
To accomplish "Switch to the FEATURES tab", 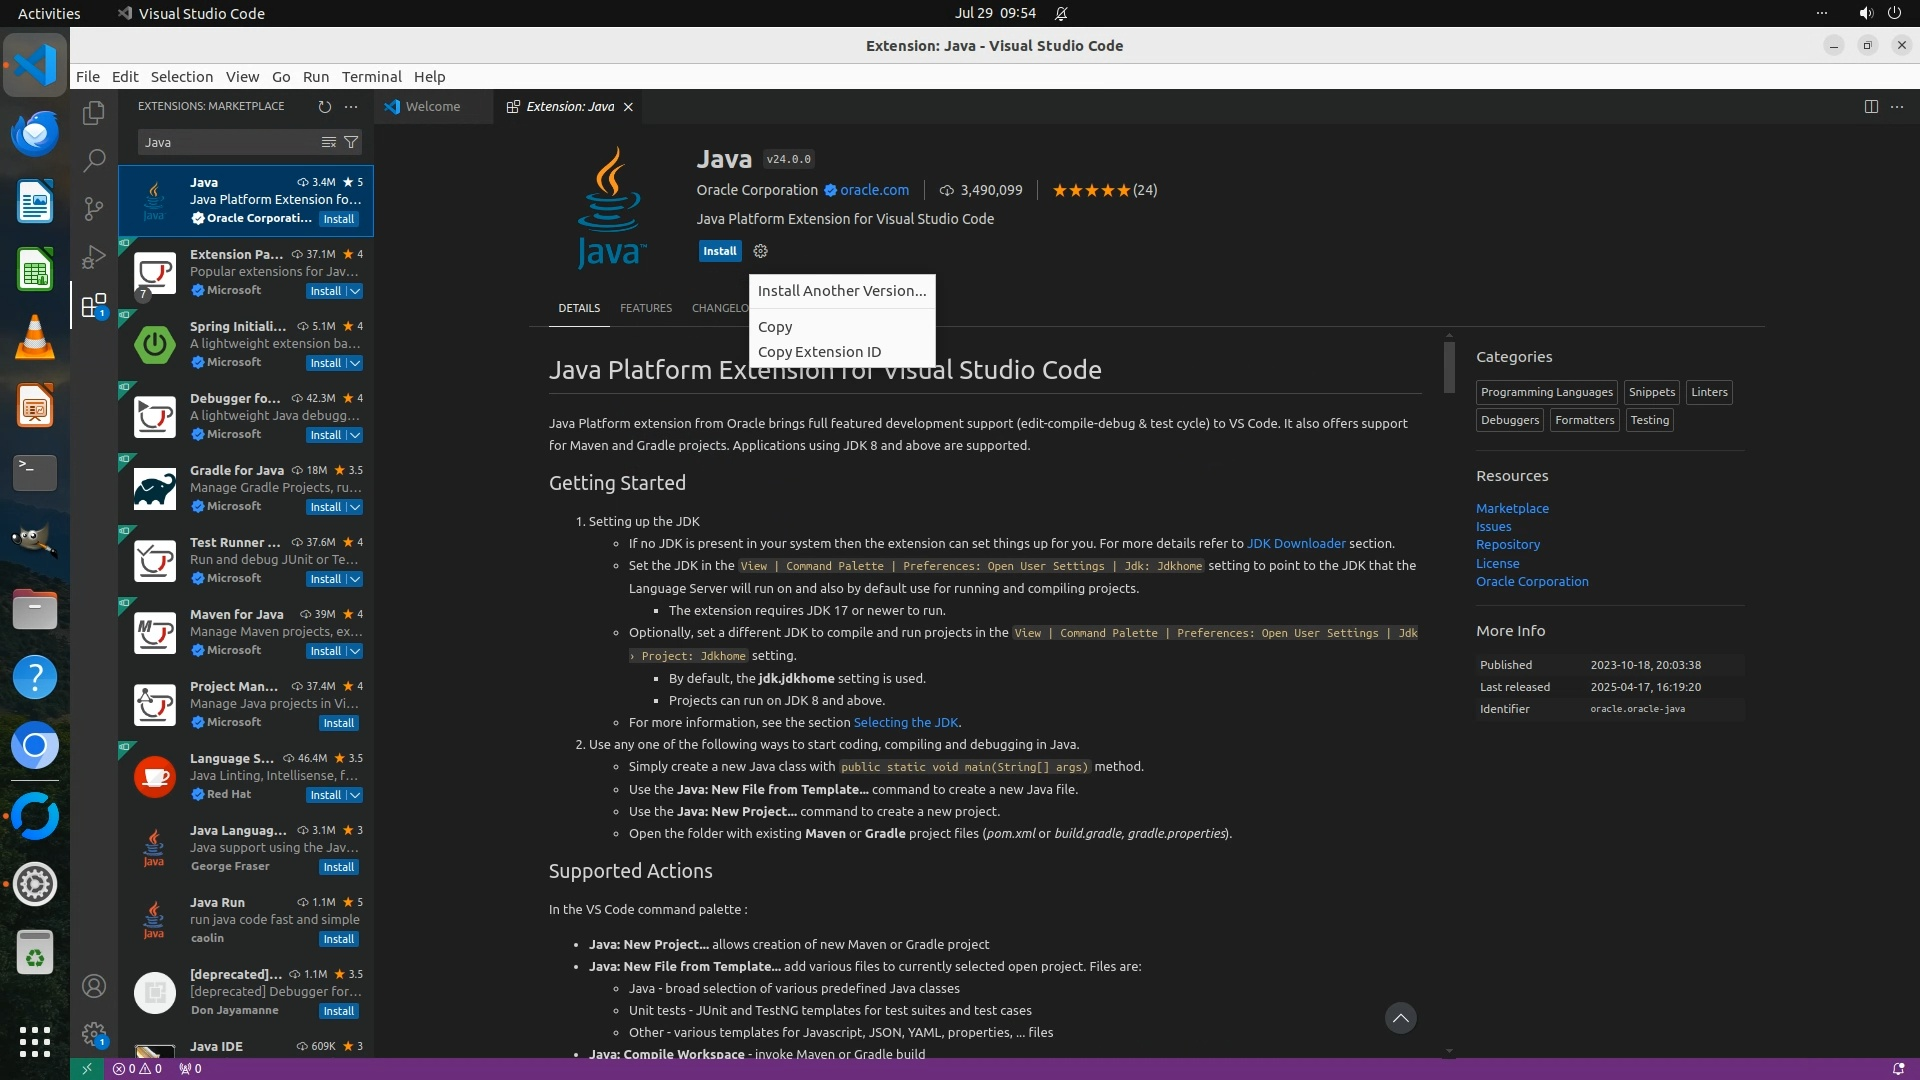I will click(x=645, y=308).
